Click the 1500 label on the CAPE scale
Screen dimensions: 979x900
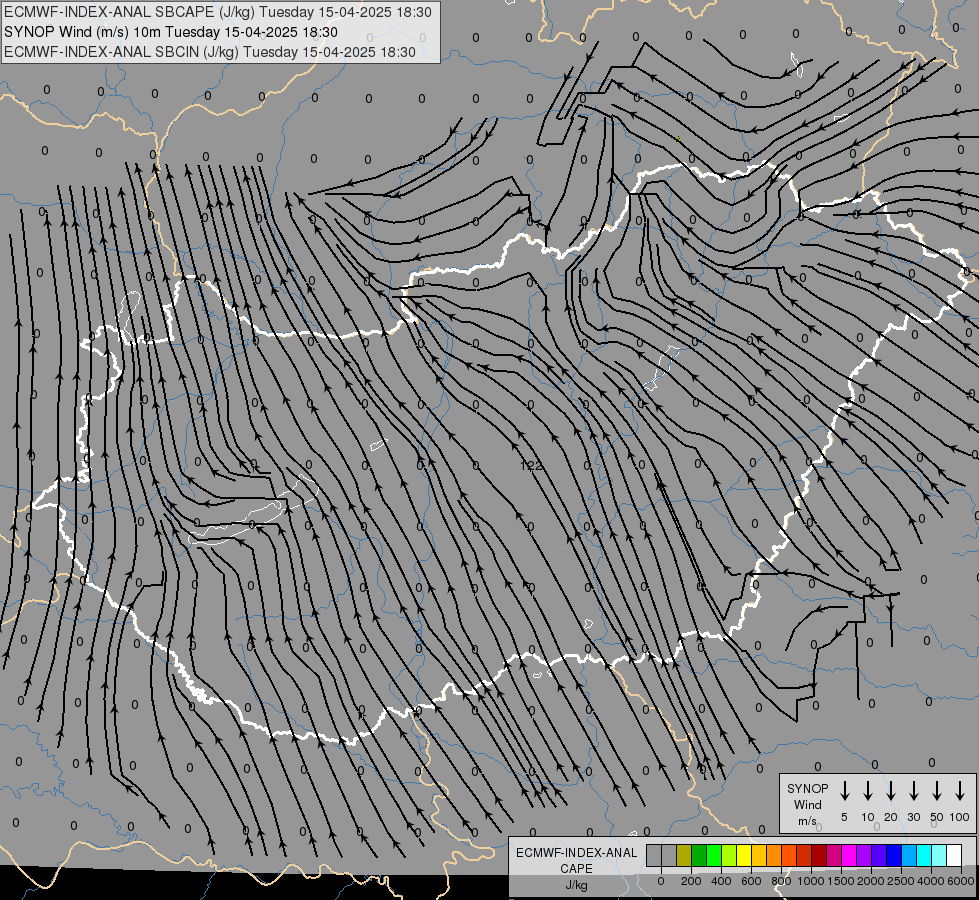pyautogui.click(x=841, y=881)
